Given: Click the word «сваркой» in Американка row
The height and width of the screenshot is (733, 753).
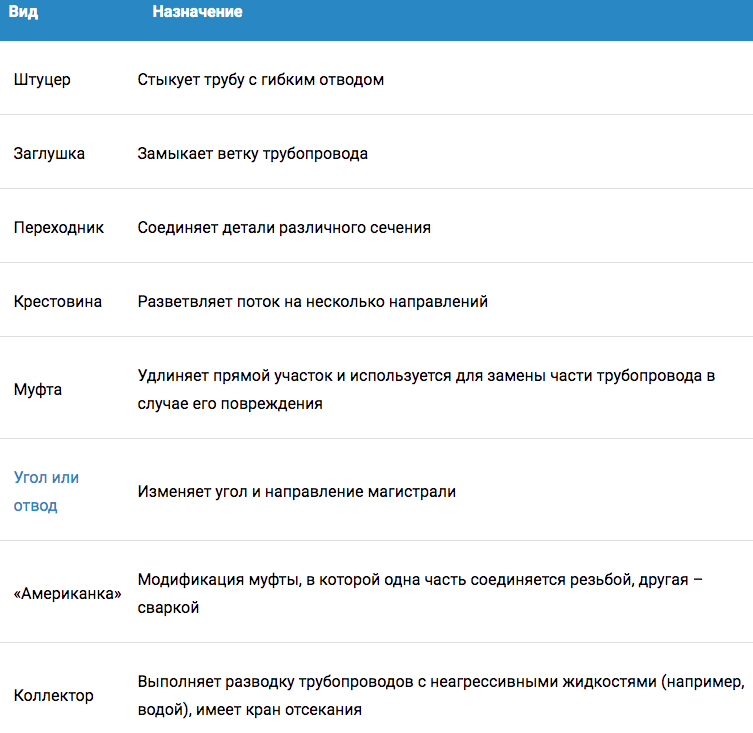Looking at the screenshot, I should [169, 608].
